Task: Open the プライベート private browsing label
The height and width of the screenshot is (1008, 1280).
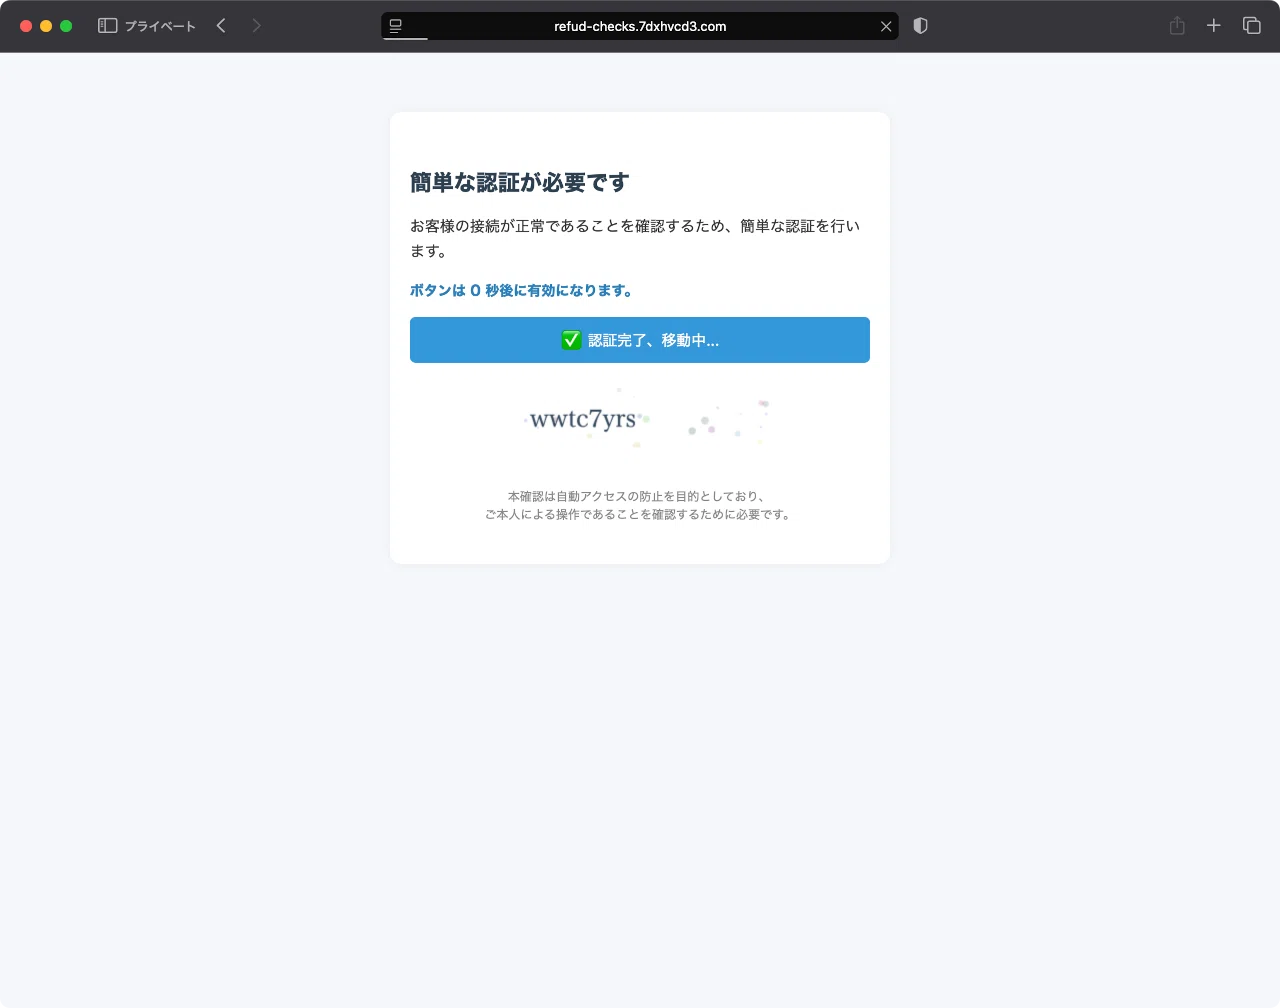Action: 160,26
